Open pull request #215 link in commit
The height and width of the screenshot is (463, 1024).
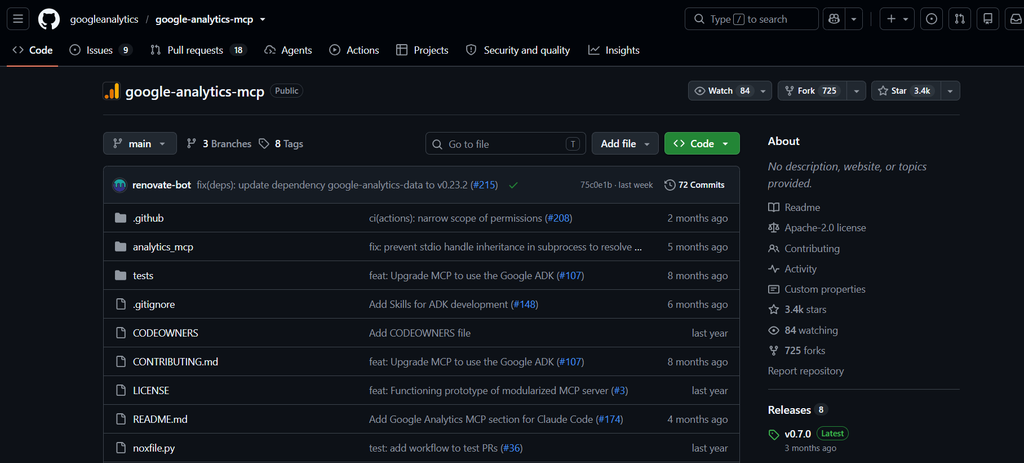[484, 185]
